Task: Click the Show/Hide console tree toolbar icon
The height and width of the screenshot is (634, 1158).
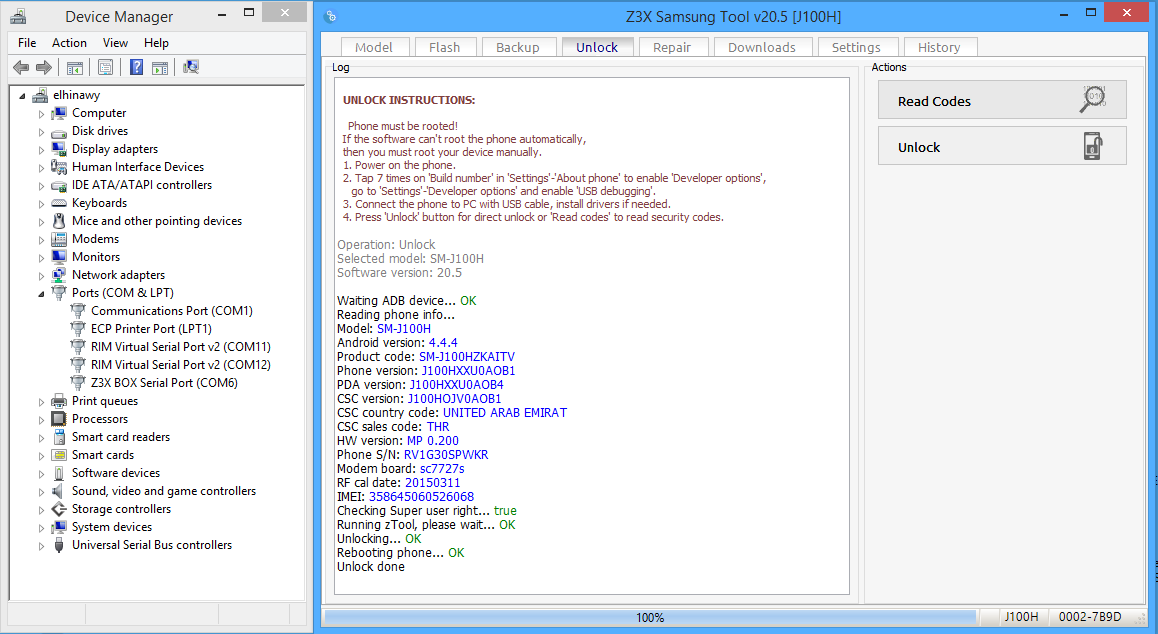Action: [x=75, y=67]
